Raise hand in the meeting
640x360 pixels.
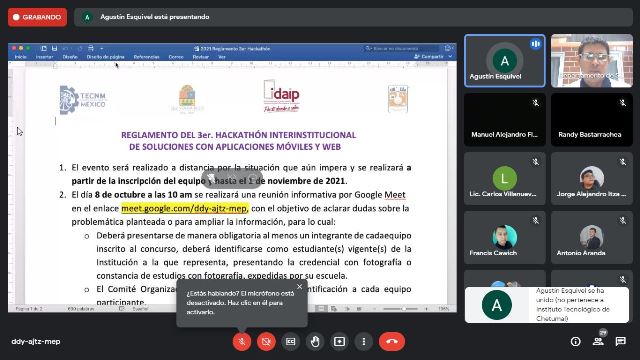click(315, 341)
